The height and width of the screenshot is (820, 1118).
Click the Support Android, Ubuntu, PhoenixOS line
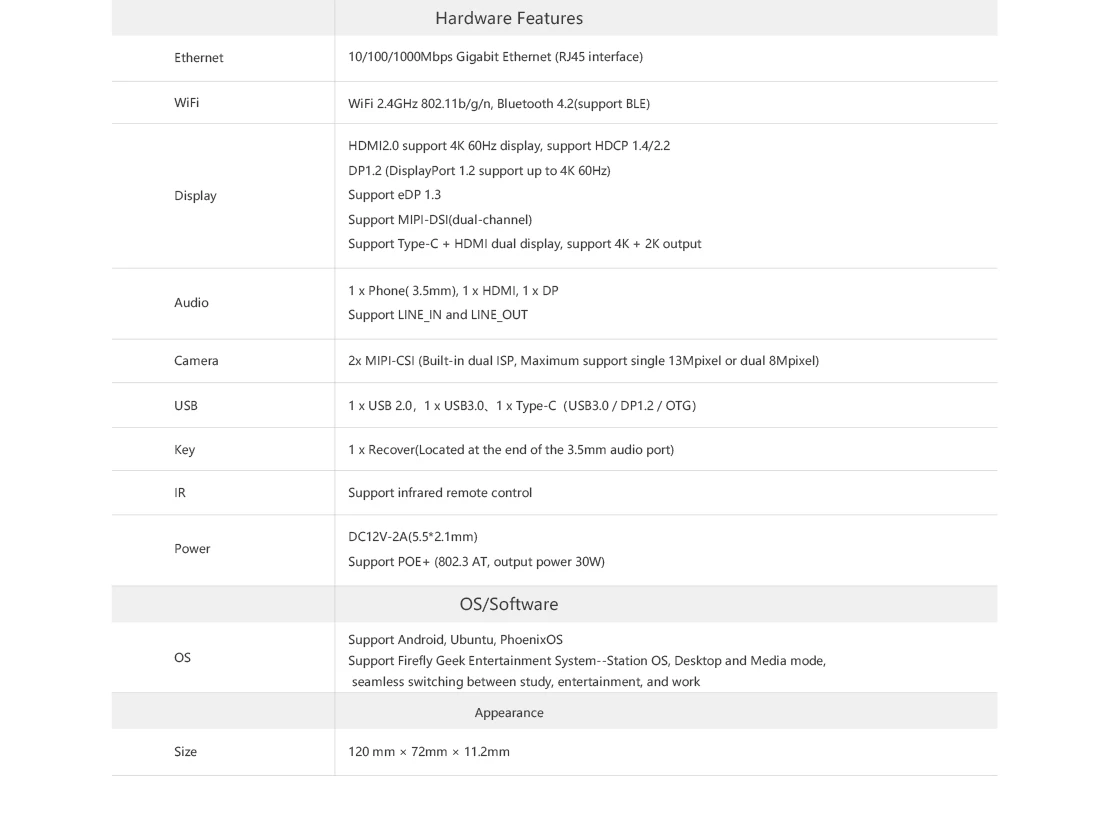click(455, 640)
